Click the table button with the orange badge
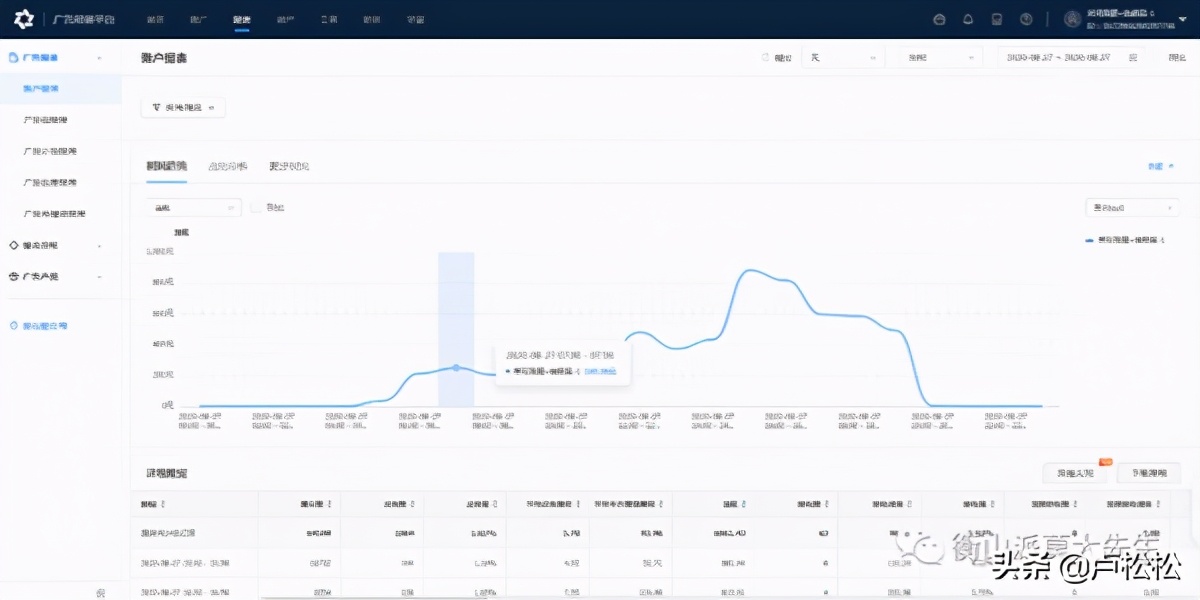The height and width of the screenshot is (600, 1200). [x=1075, y=473]
